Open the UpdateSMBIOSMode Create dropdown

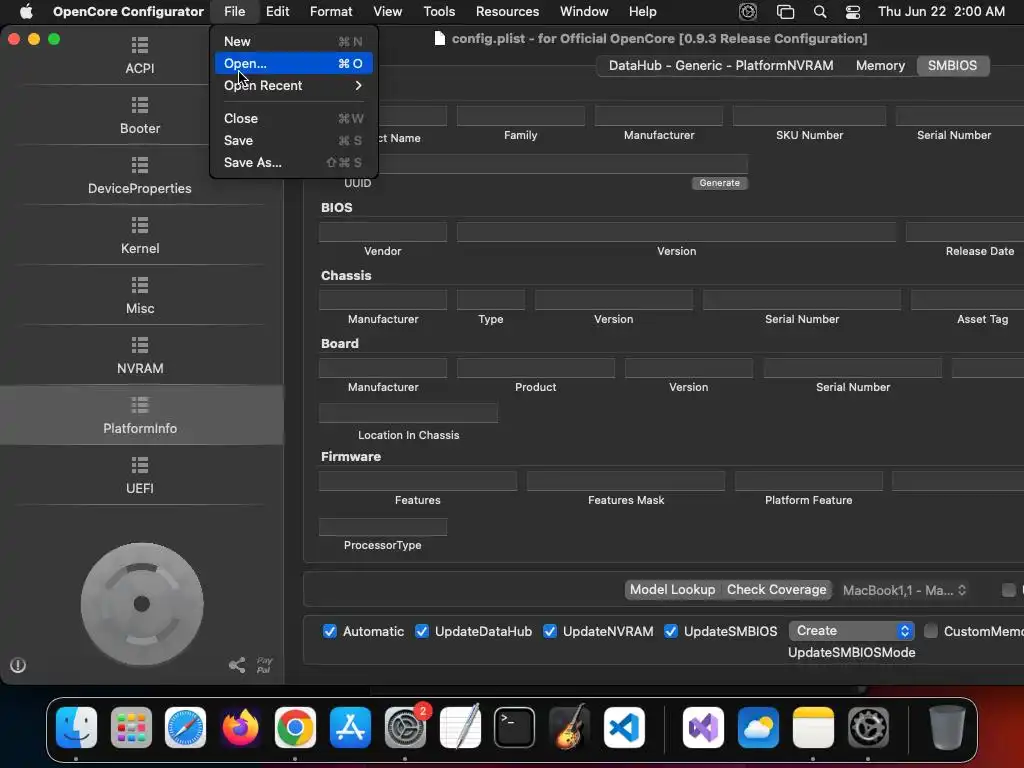pos(852,631)
